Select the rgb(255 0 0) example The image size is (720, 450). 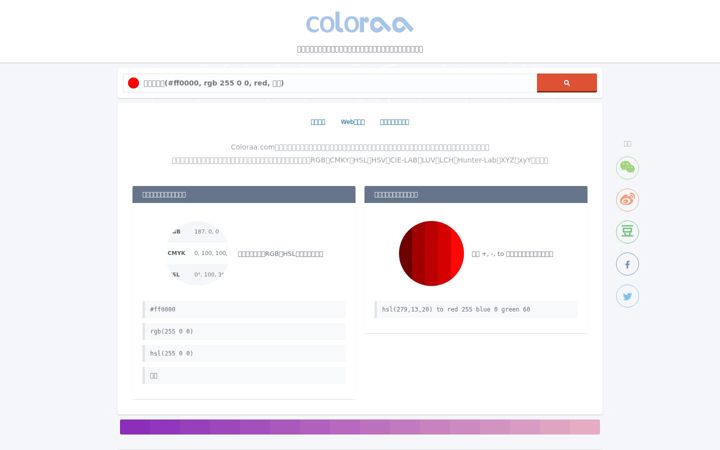click(244, 332)
